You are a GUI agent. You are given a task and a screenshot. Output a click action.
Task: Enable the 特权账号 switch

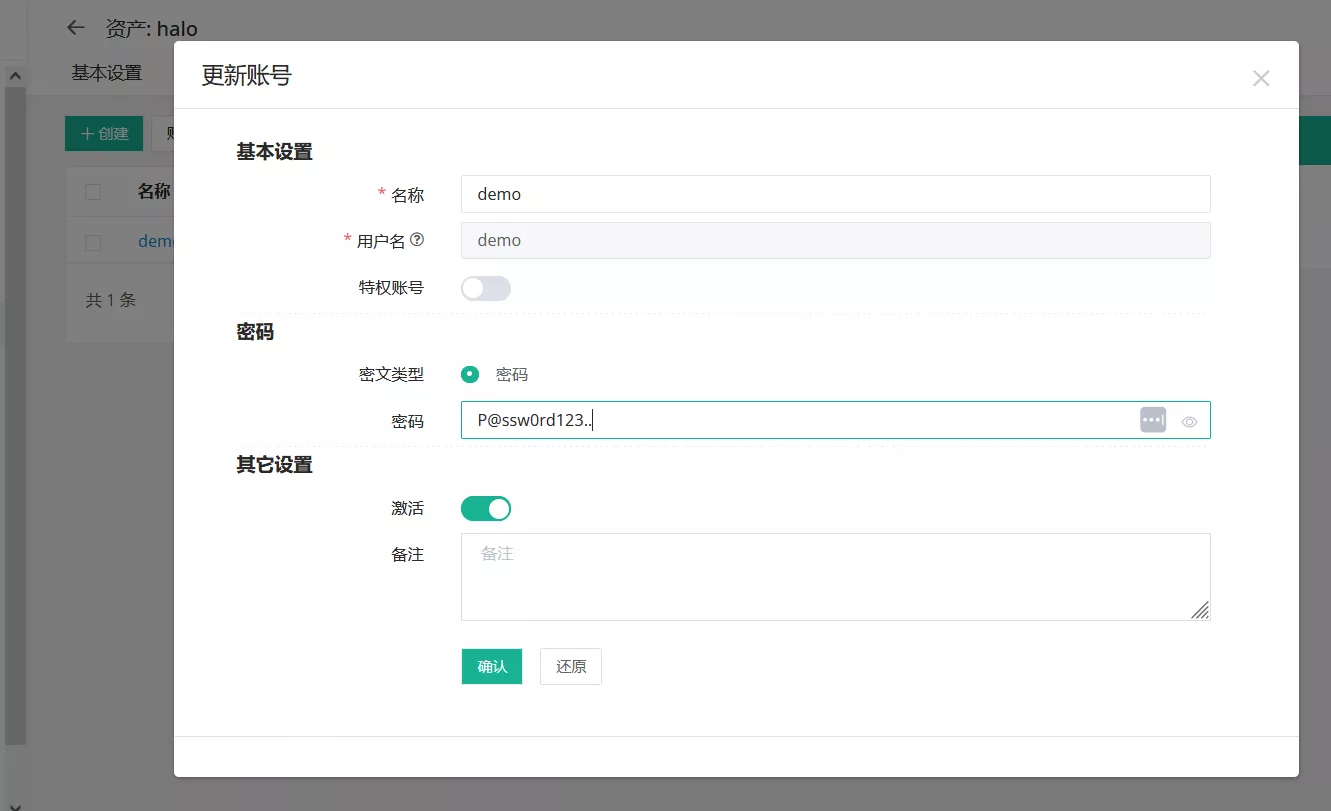[486, 289]
